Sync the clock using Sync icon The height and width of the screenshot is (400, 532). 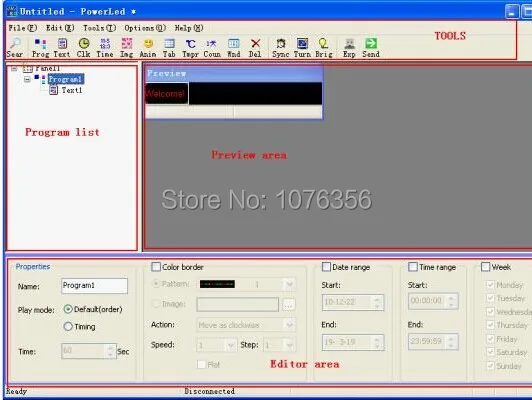pyautogui.click(x=281, y=47)
